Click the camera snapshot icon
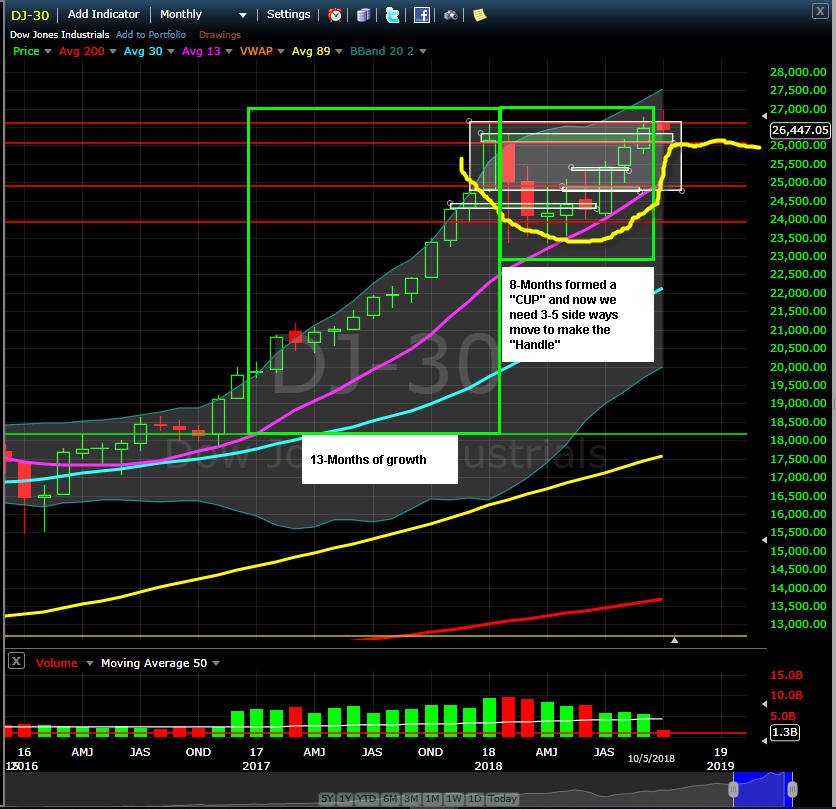 click(x=451, y=15)
